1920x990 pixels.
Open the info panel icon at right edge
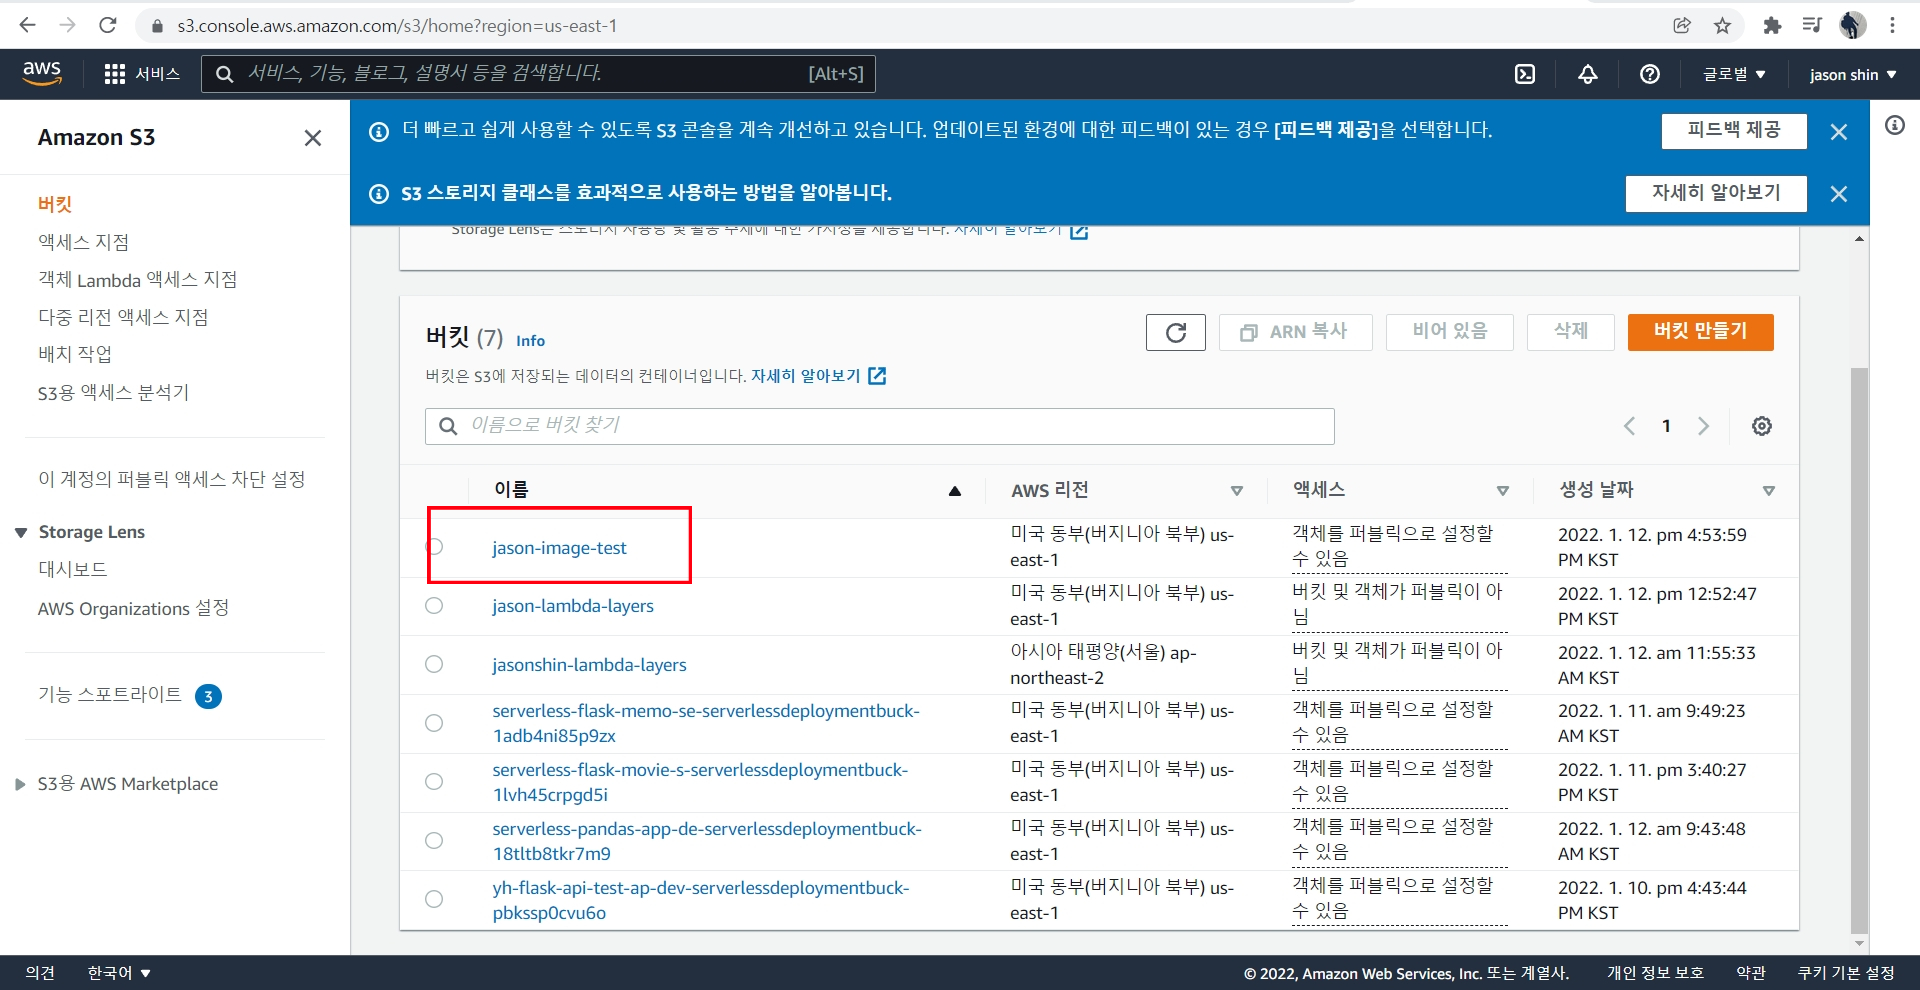[1895, 125]
